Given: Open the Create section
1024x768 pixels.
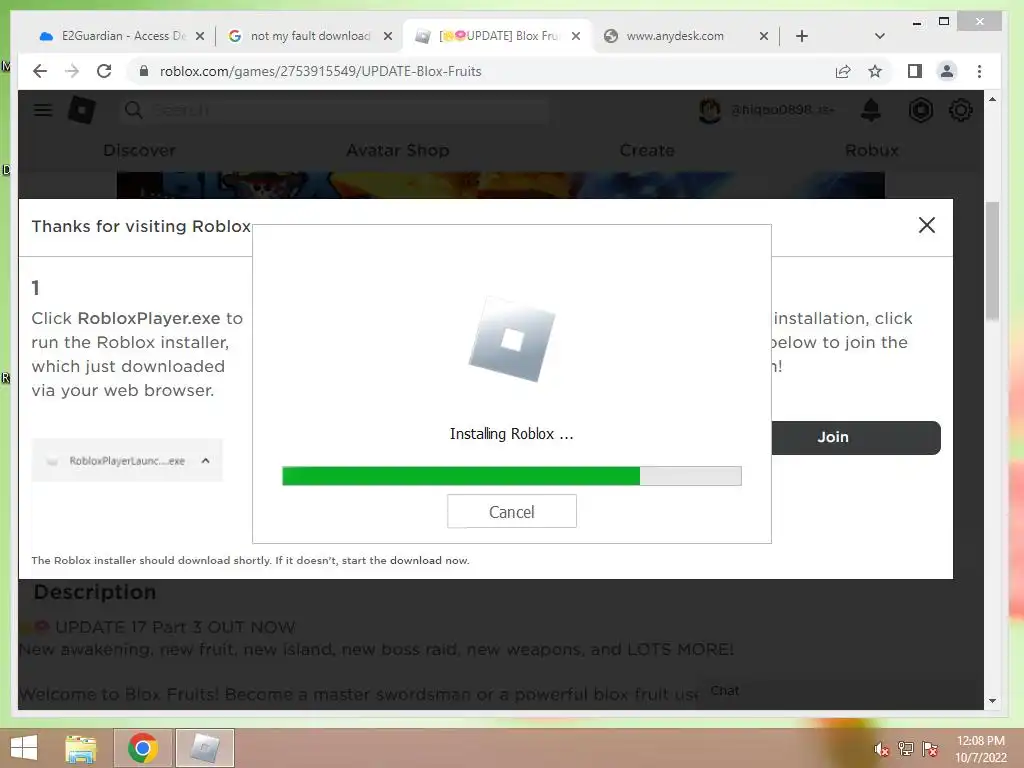Looking at the screenshot, I should tap(647, 150).
